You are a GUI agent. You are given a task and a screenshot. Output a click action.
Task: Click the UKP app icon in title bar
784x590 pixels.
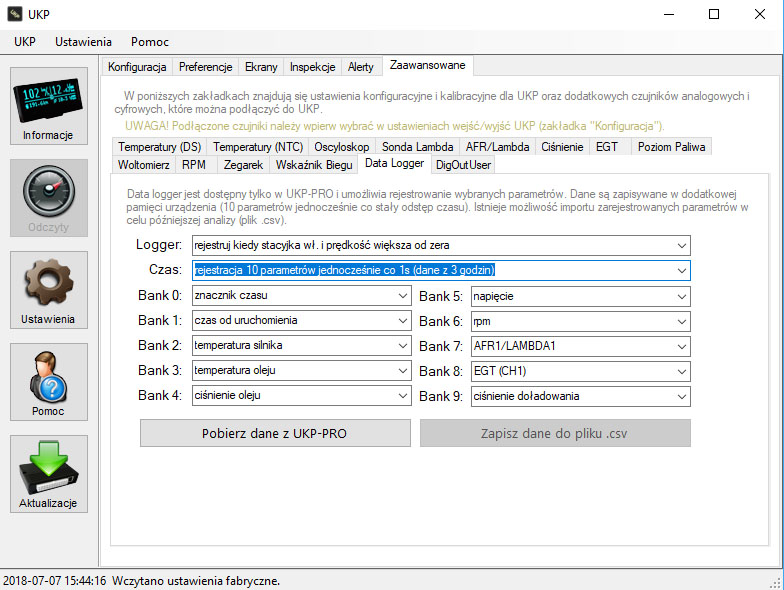click(x=14, y=14)
